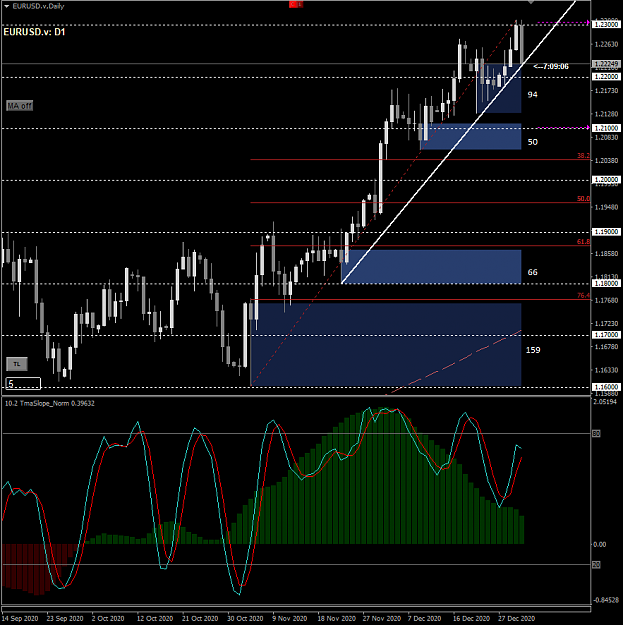Click the 0.00 indicator scale value
This screenshot has height=625, width=623.
[600, 544]
